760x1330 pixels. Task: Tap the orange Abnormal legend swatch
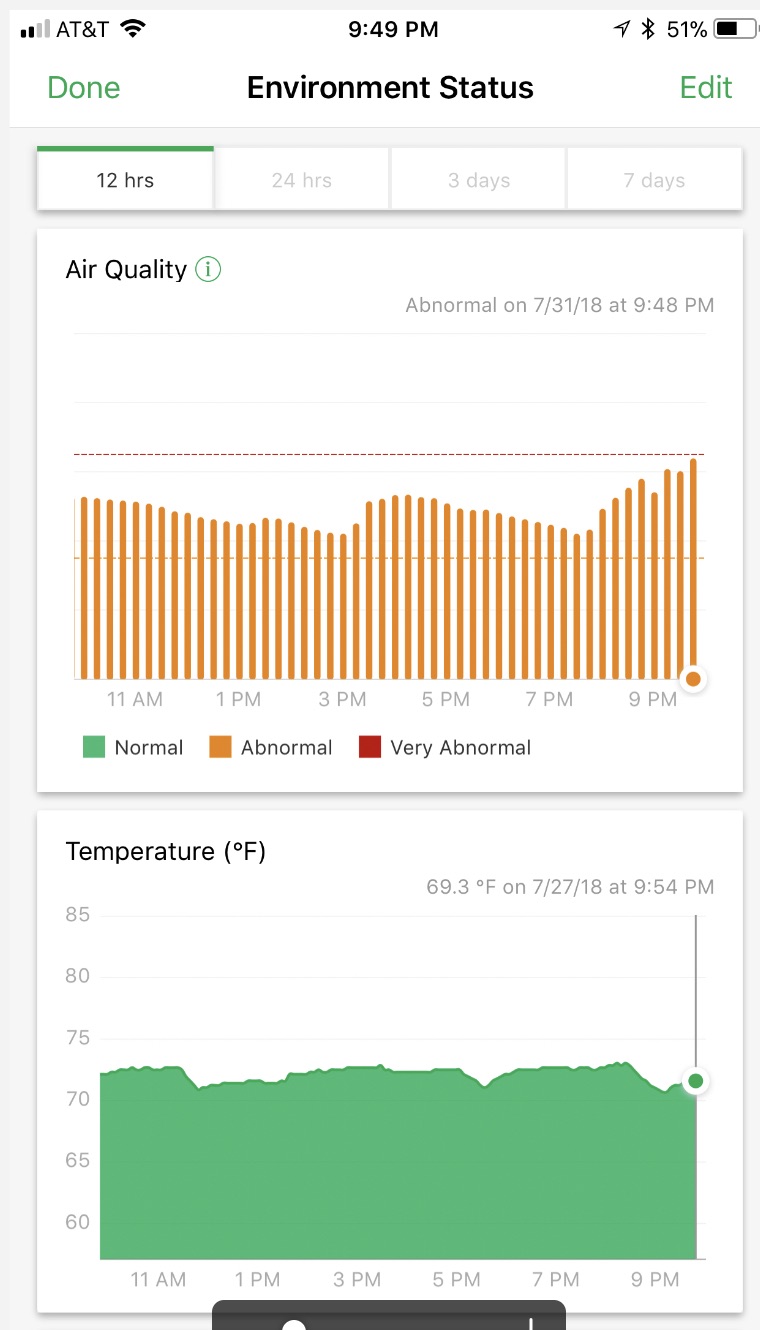click(220, 747)
